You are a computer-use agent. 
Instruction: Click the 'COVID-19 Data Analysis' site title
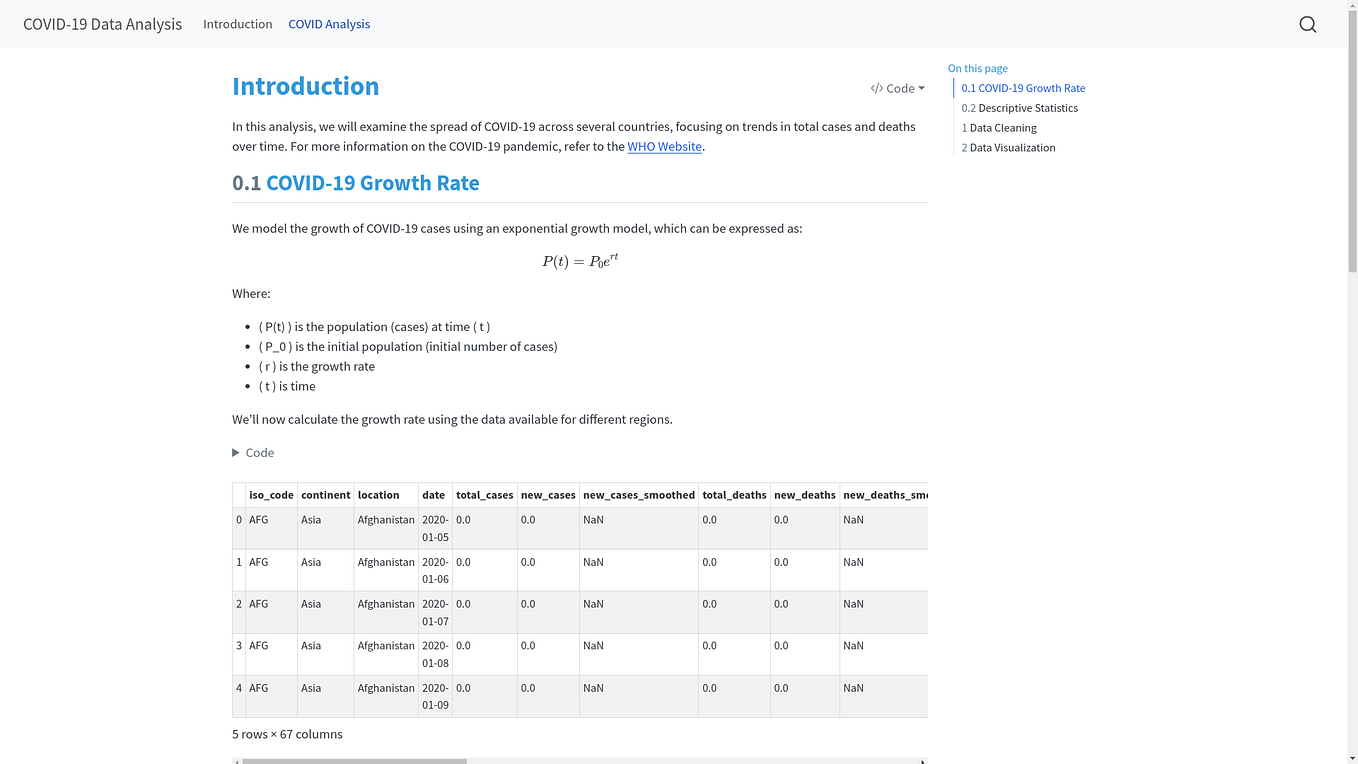[x=103, y=23]
